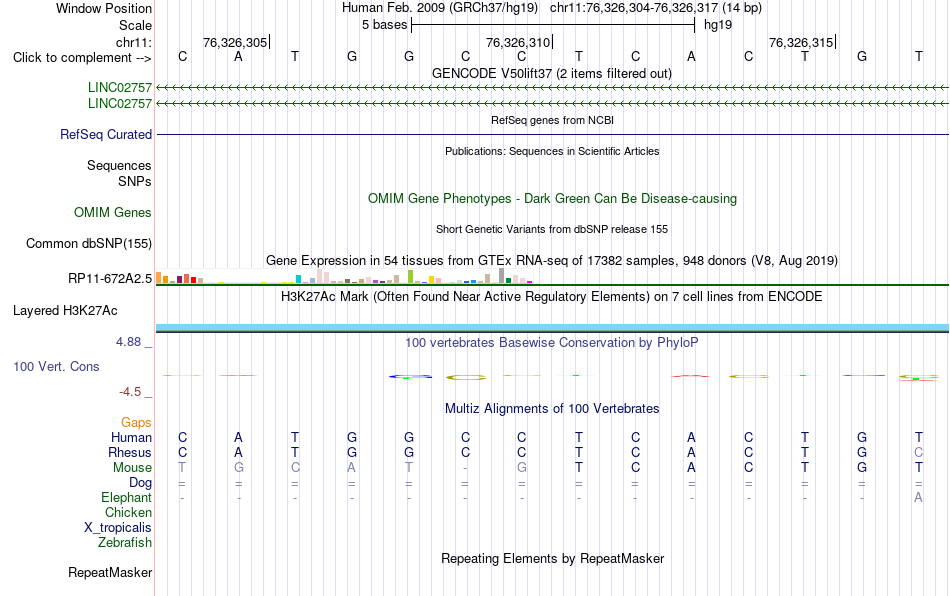Open the H3K27Ac Mark ENCODE track title
Image resolution: width=950 pixels, height=596 pixels.
pos(552,296)
